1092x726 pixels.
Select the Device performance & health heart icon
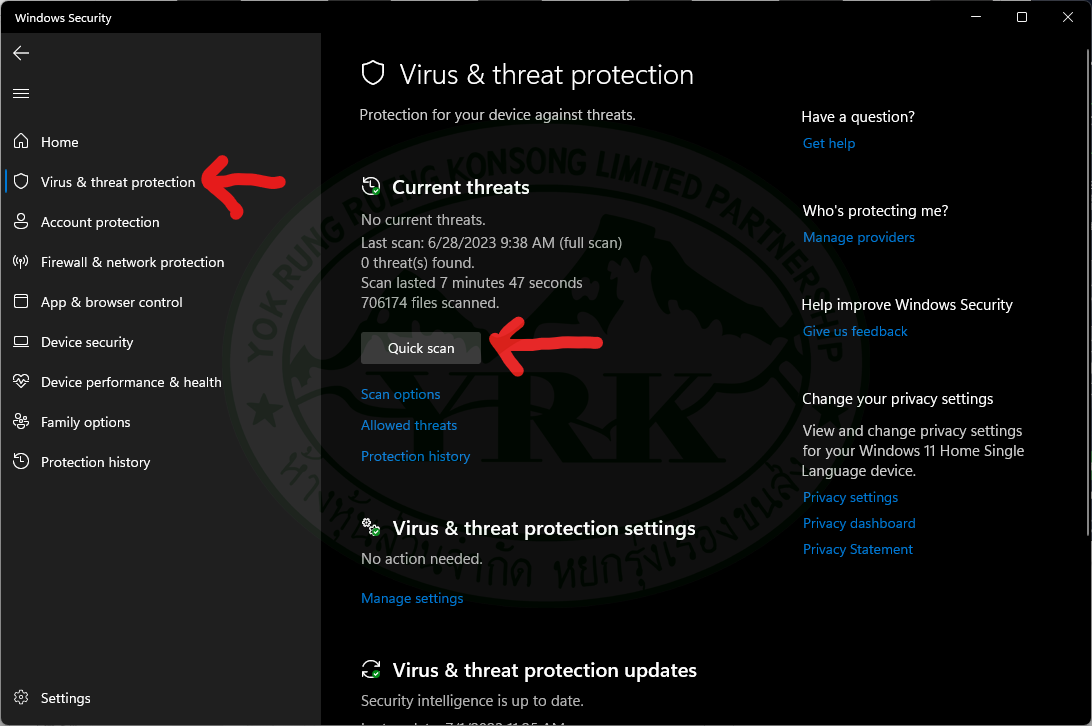pyautogui.click(x=21, y=381)
